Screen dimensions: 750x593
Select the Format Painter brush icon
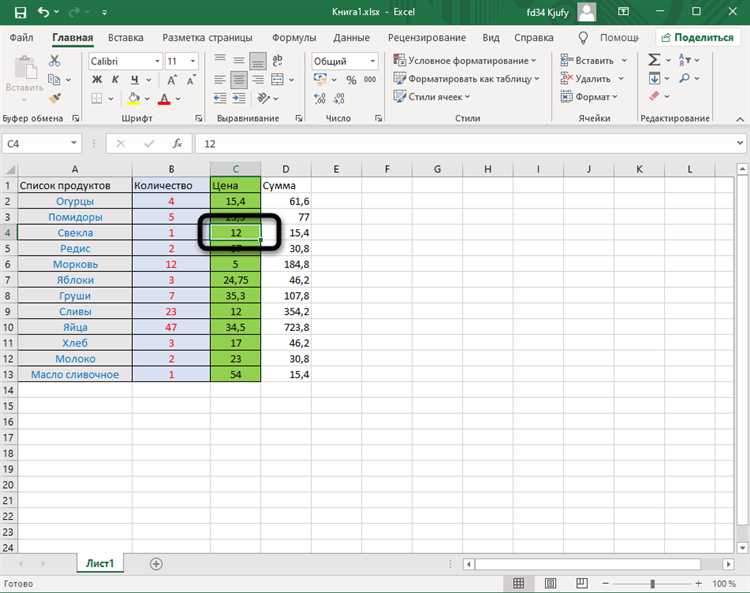click(56, 97)
